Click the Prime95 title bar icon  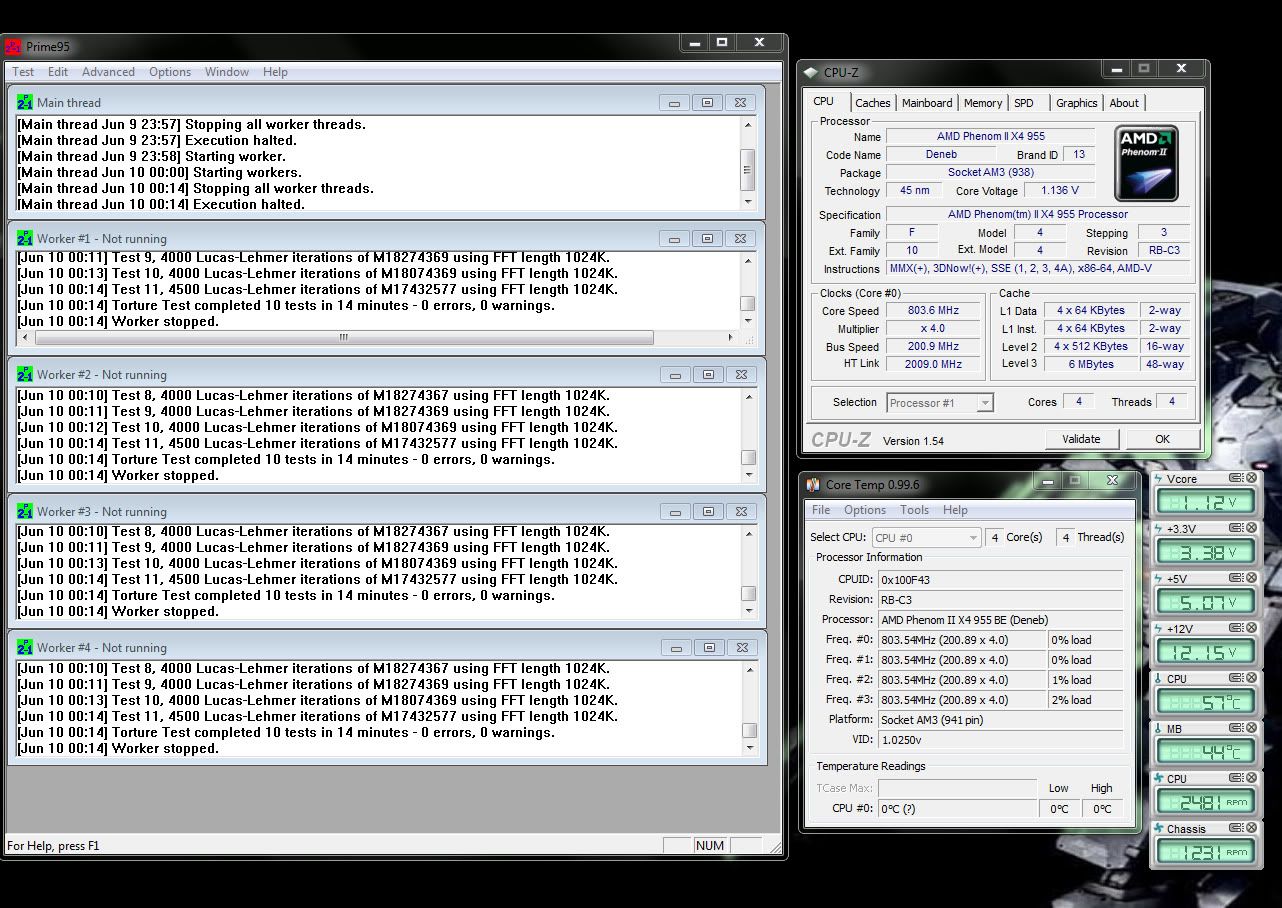pyautogui.click(x=13, y=46)
